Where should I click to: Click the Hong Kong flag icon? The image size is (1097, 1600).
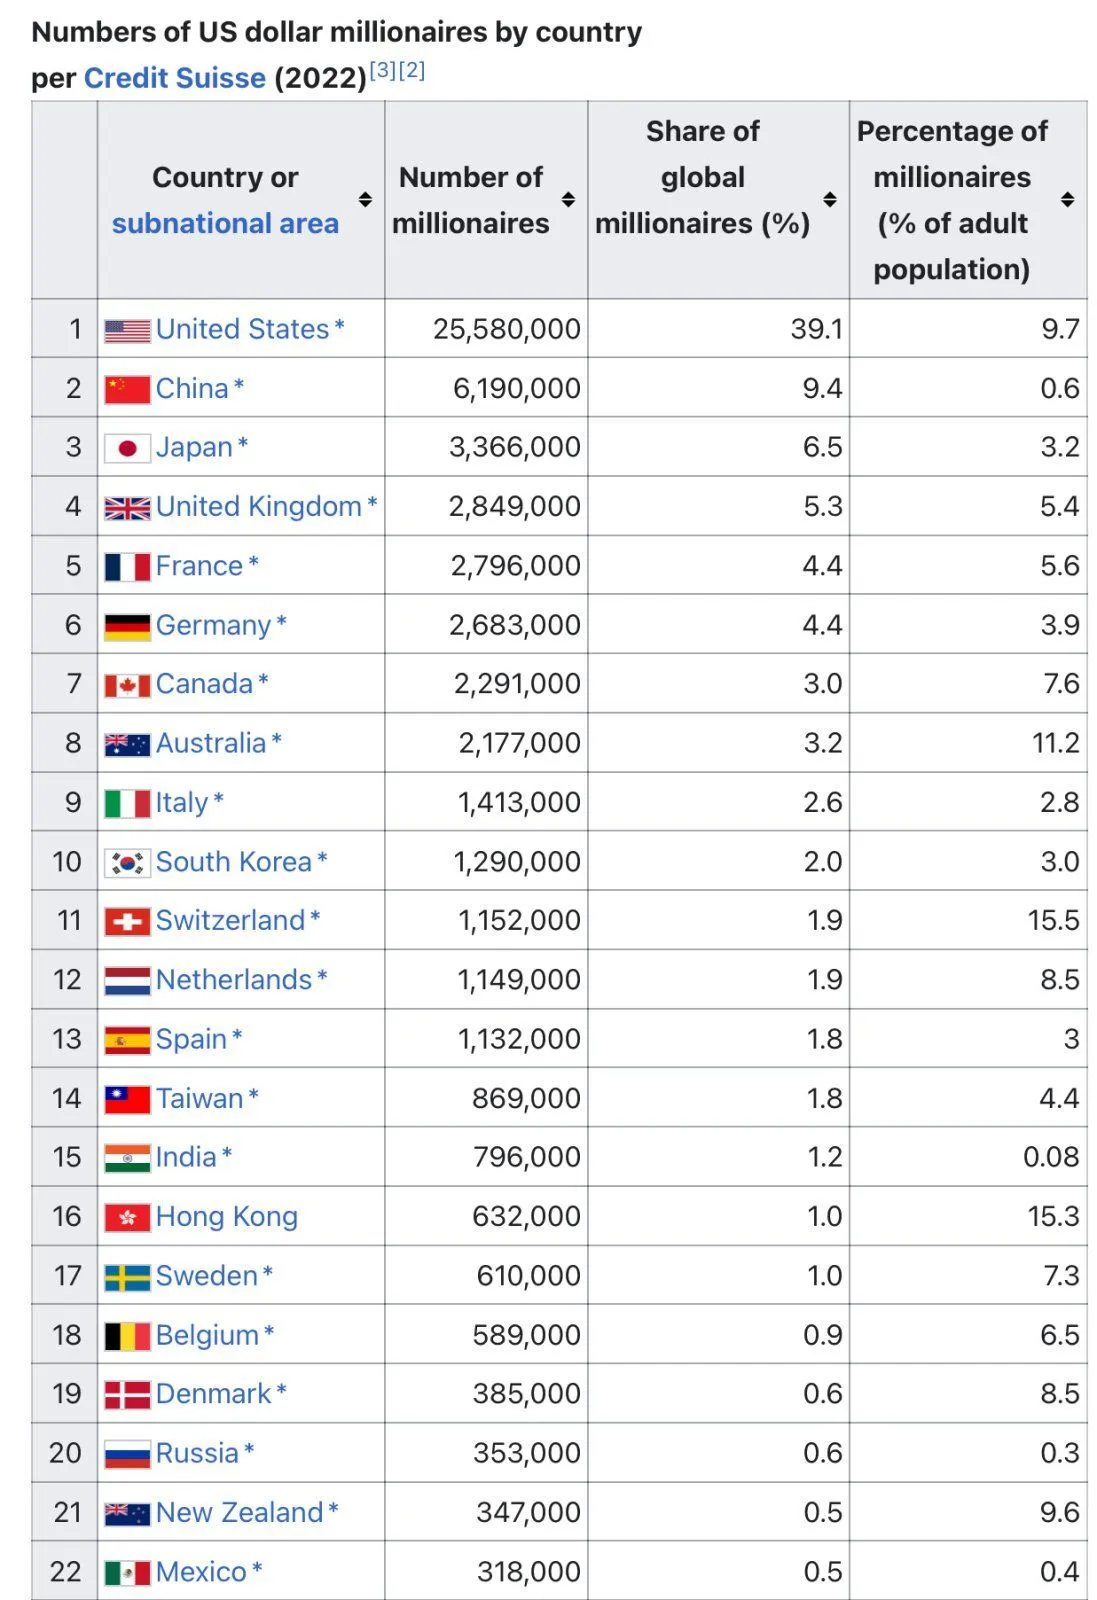[127, 1217]
